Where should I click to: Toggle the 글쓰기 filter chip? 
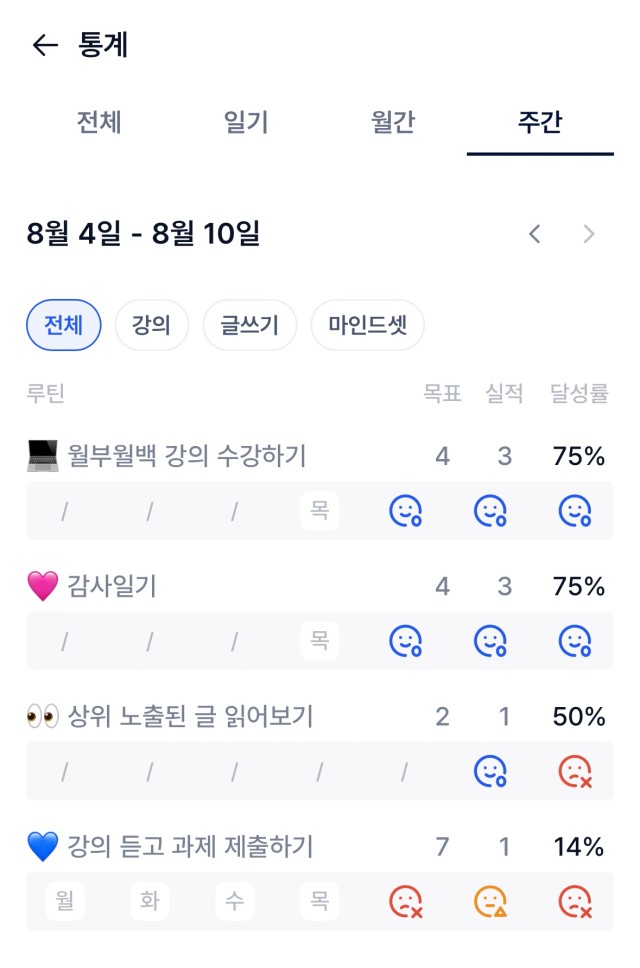pos(250,325)
